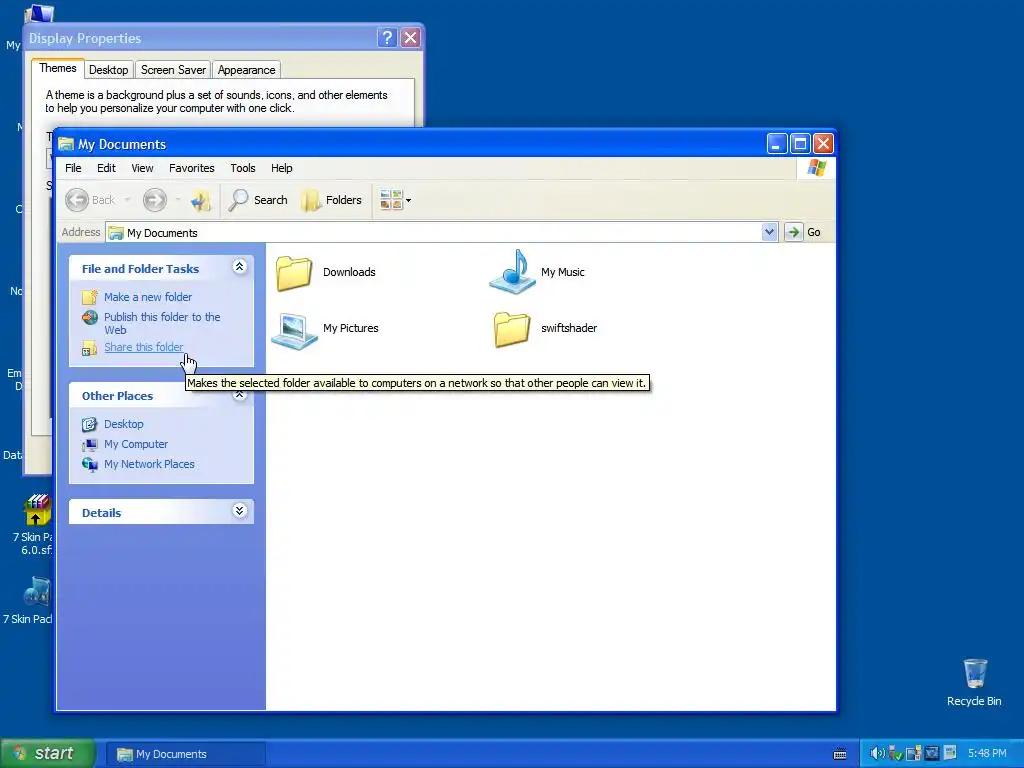Switch to Appearance tab in Display Properties
Image resolution: width=1024 pixels, height=768 pixels.
click(246, 70)
